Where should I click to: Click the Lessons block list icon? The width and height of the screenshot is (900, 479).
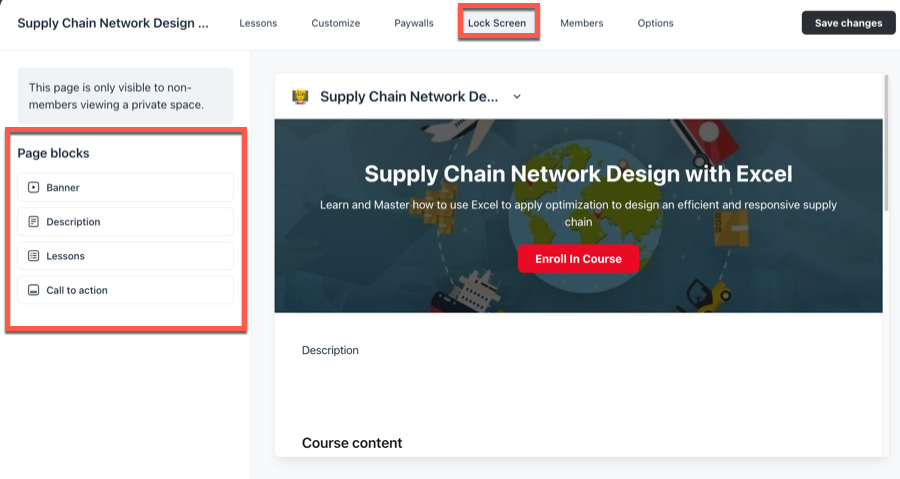[33, 256]
